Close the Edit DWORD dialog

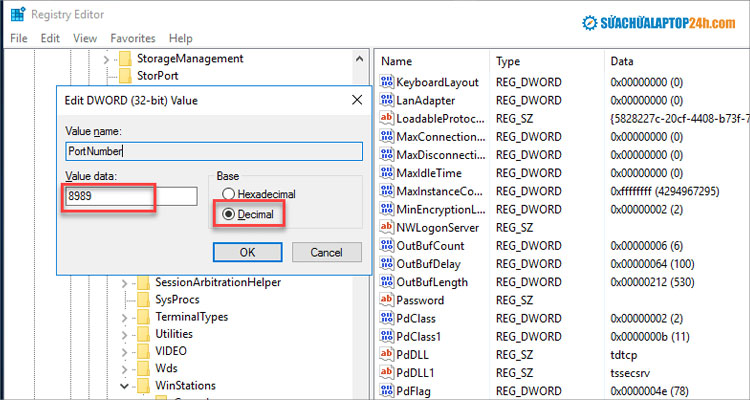point(357,100)
